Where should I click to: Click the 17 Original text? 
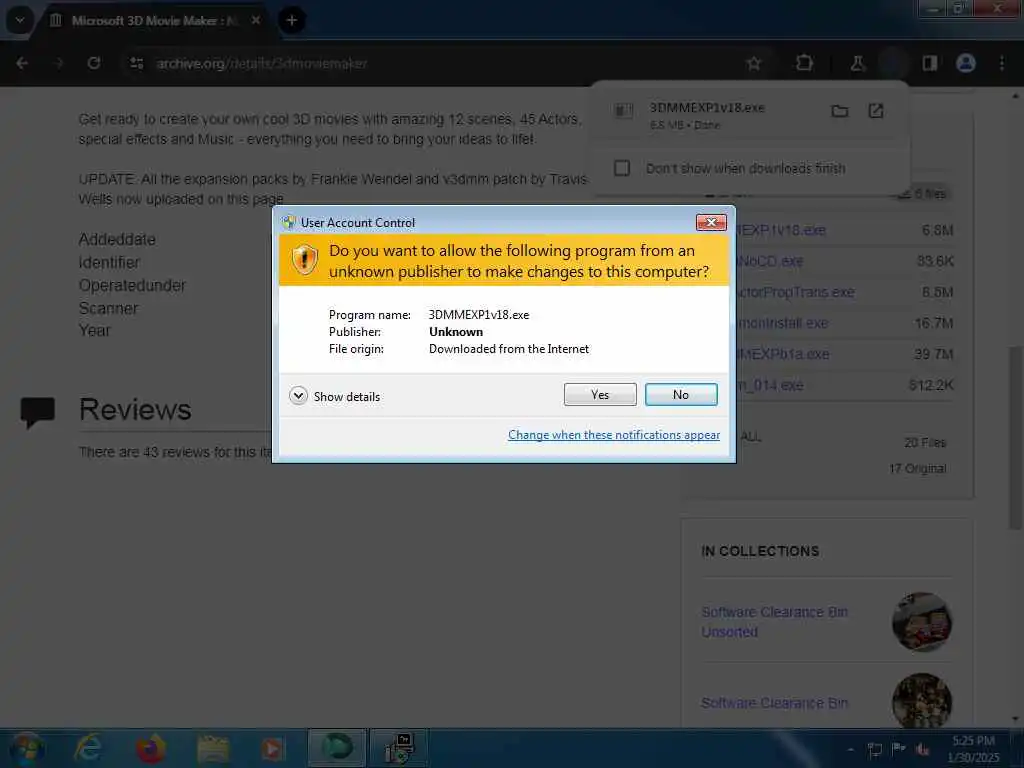[917, 468]
